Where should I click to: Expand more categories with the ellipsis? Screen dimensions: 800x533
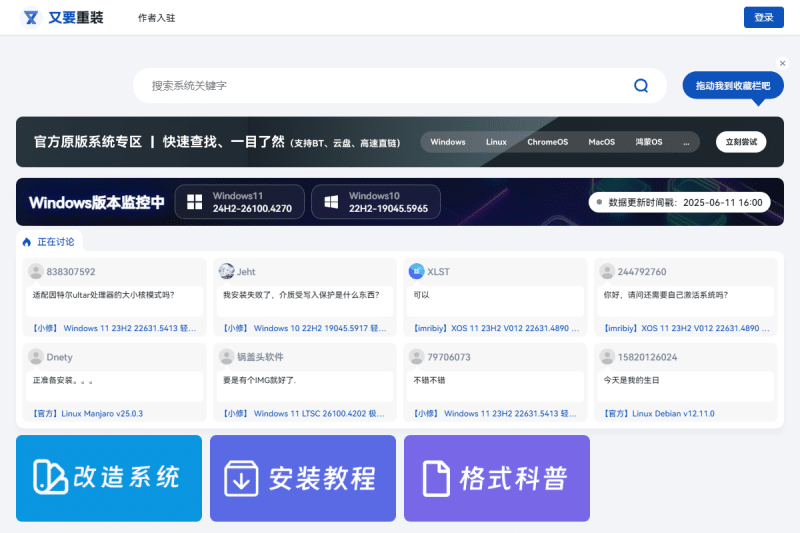[686, 142]
